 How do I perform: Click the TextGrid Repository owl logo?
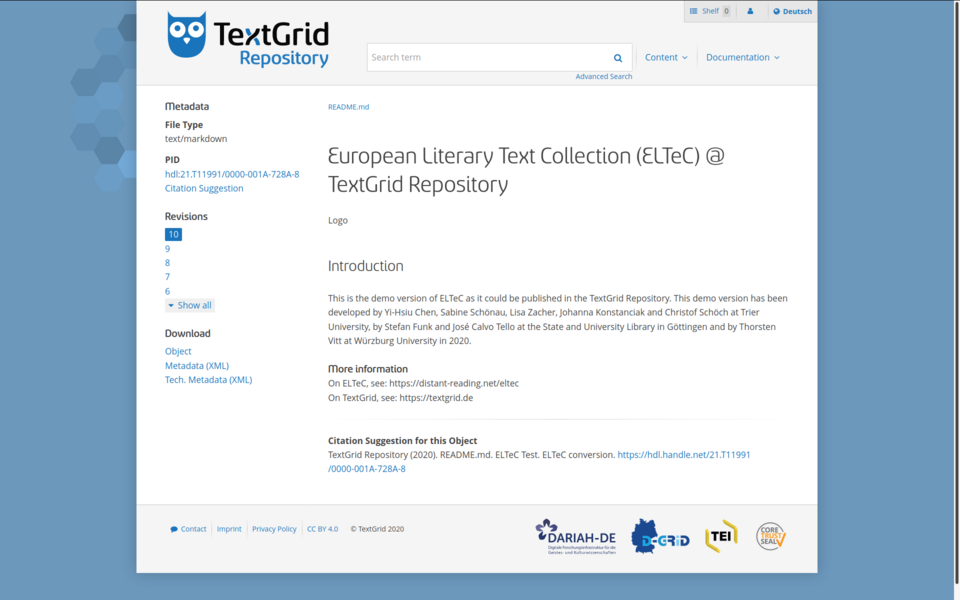click(247, 40)
